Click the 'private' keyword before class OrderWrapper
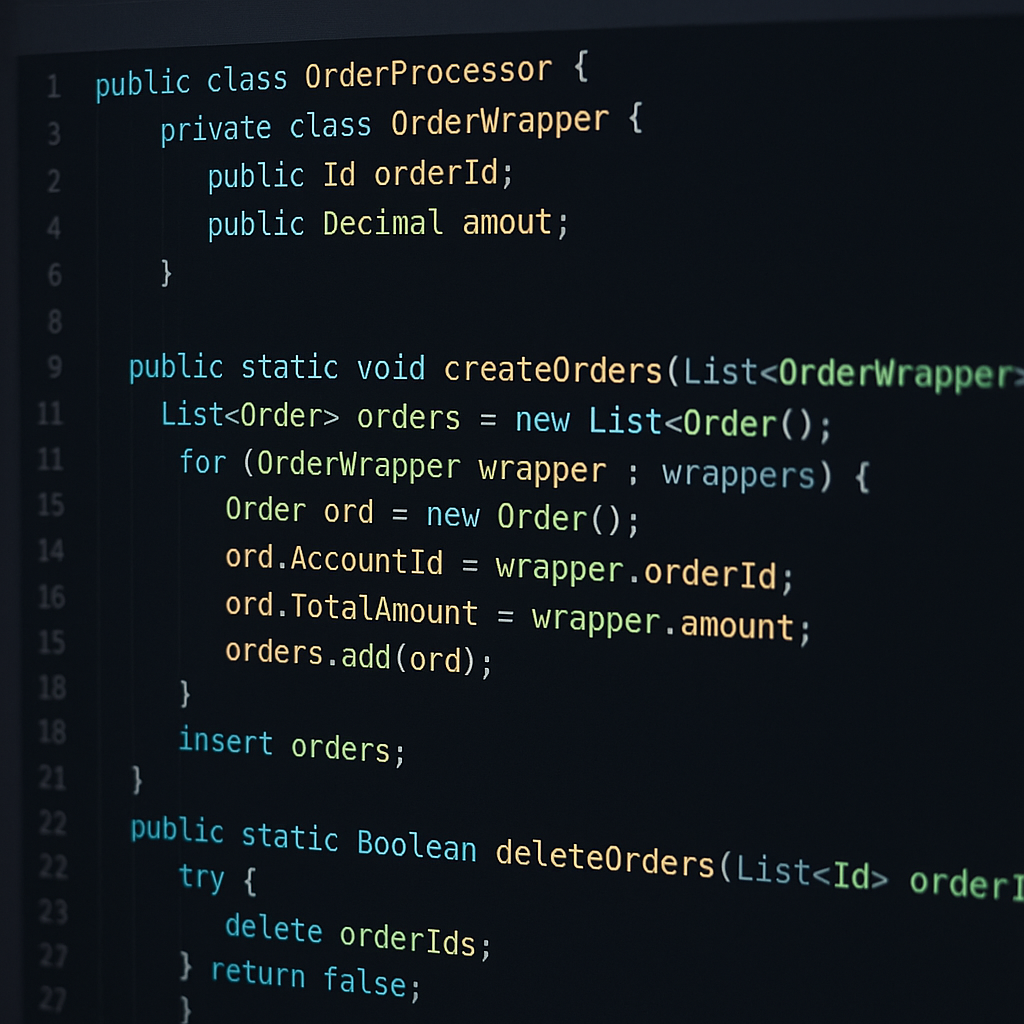This screenshot has height=1024, width=1024. point(216,129)
